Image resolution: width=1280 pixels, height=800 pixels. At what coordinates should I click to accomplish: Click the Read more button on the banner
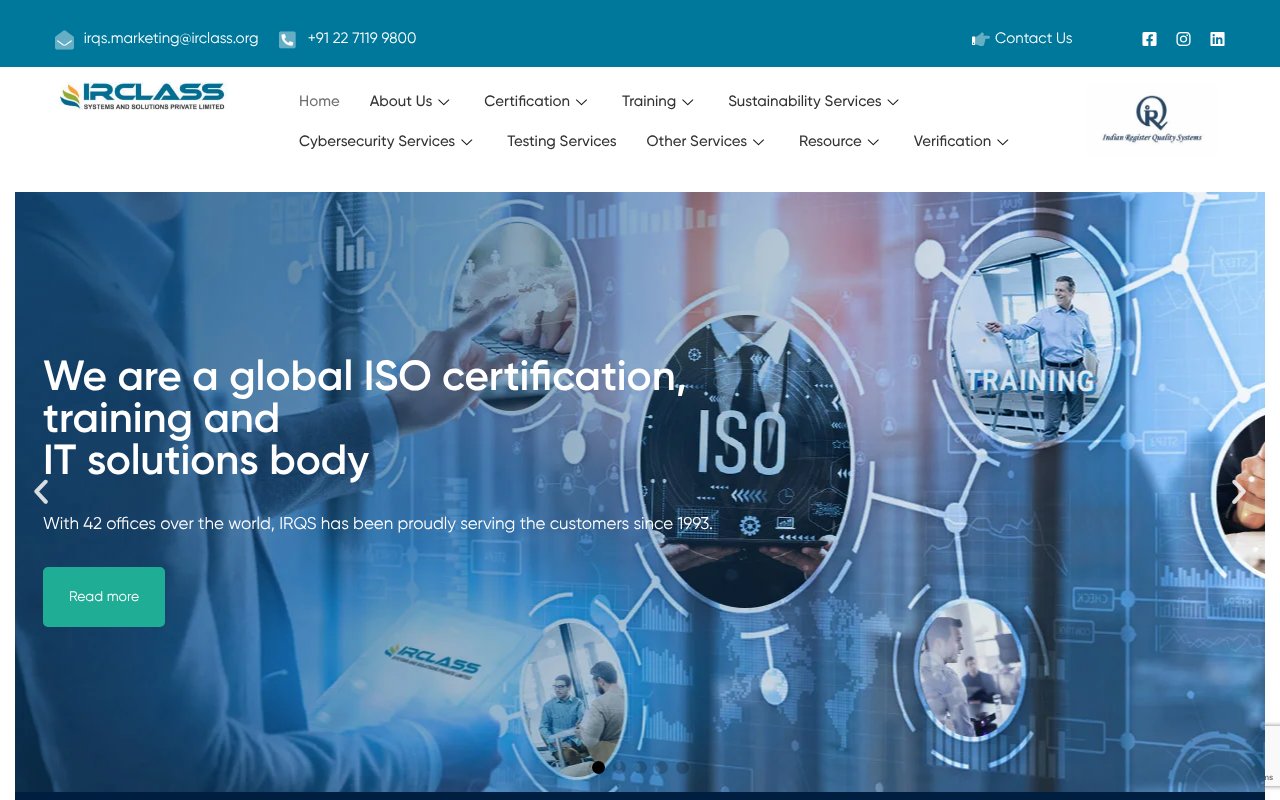click(103, 596)
